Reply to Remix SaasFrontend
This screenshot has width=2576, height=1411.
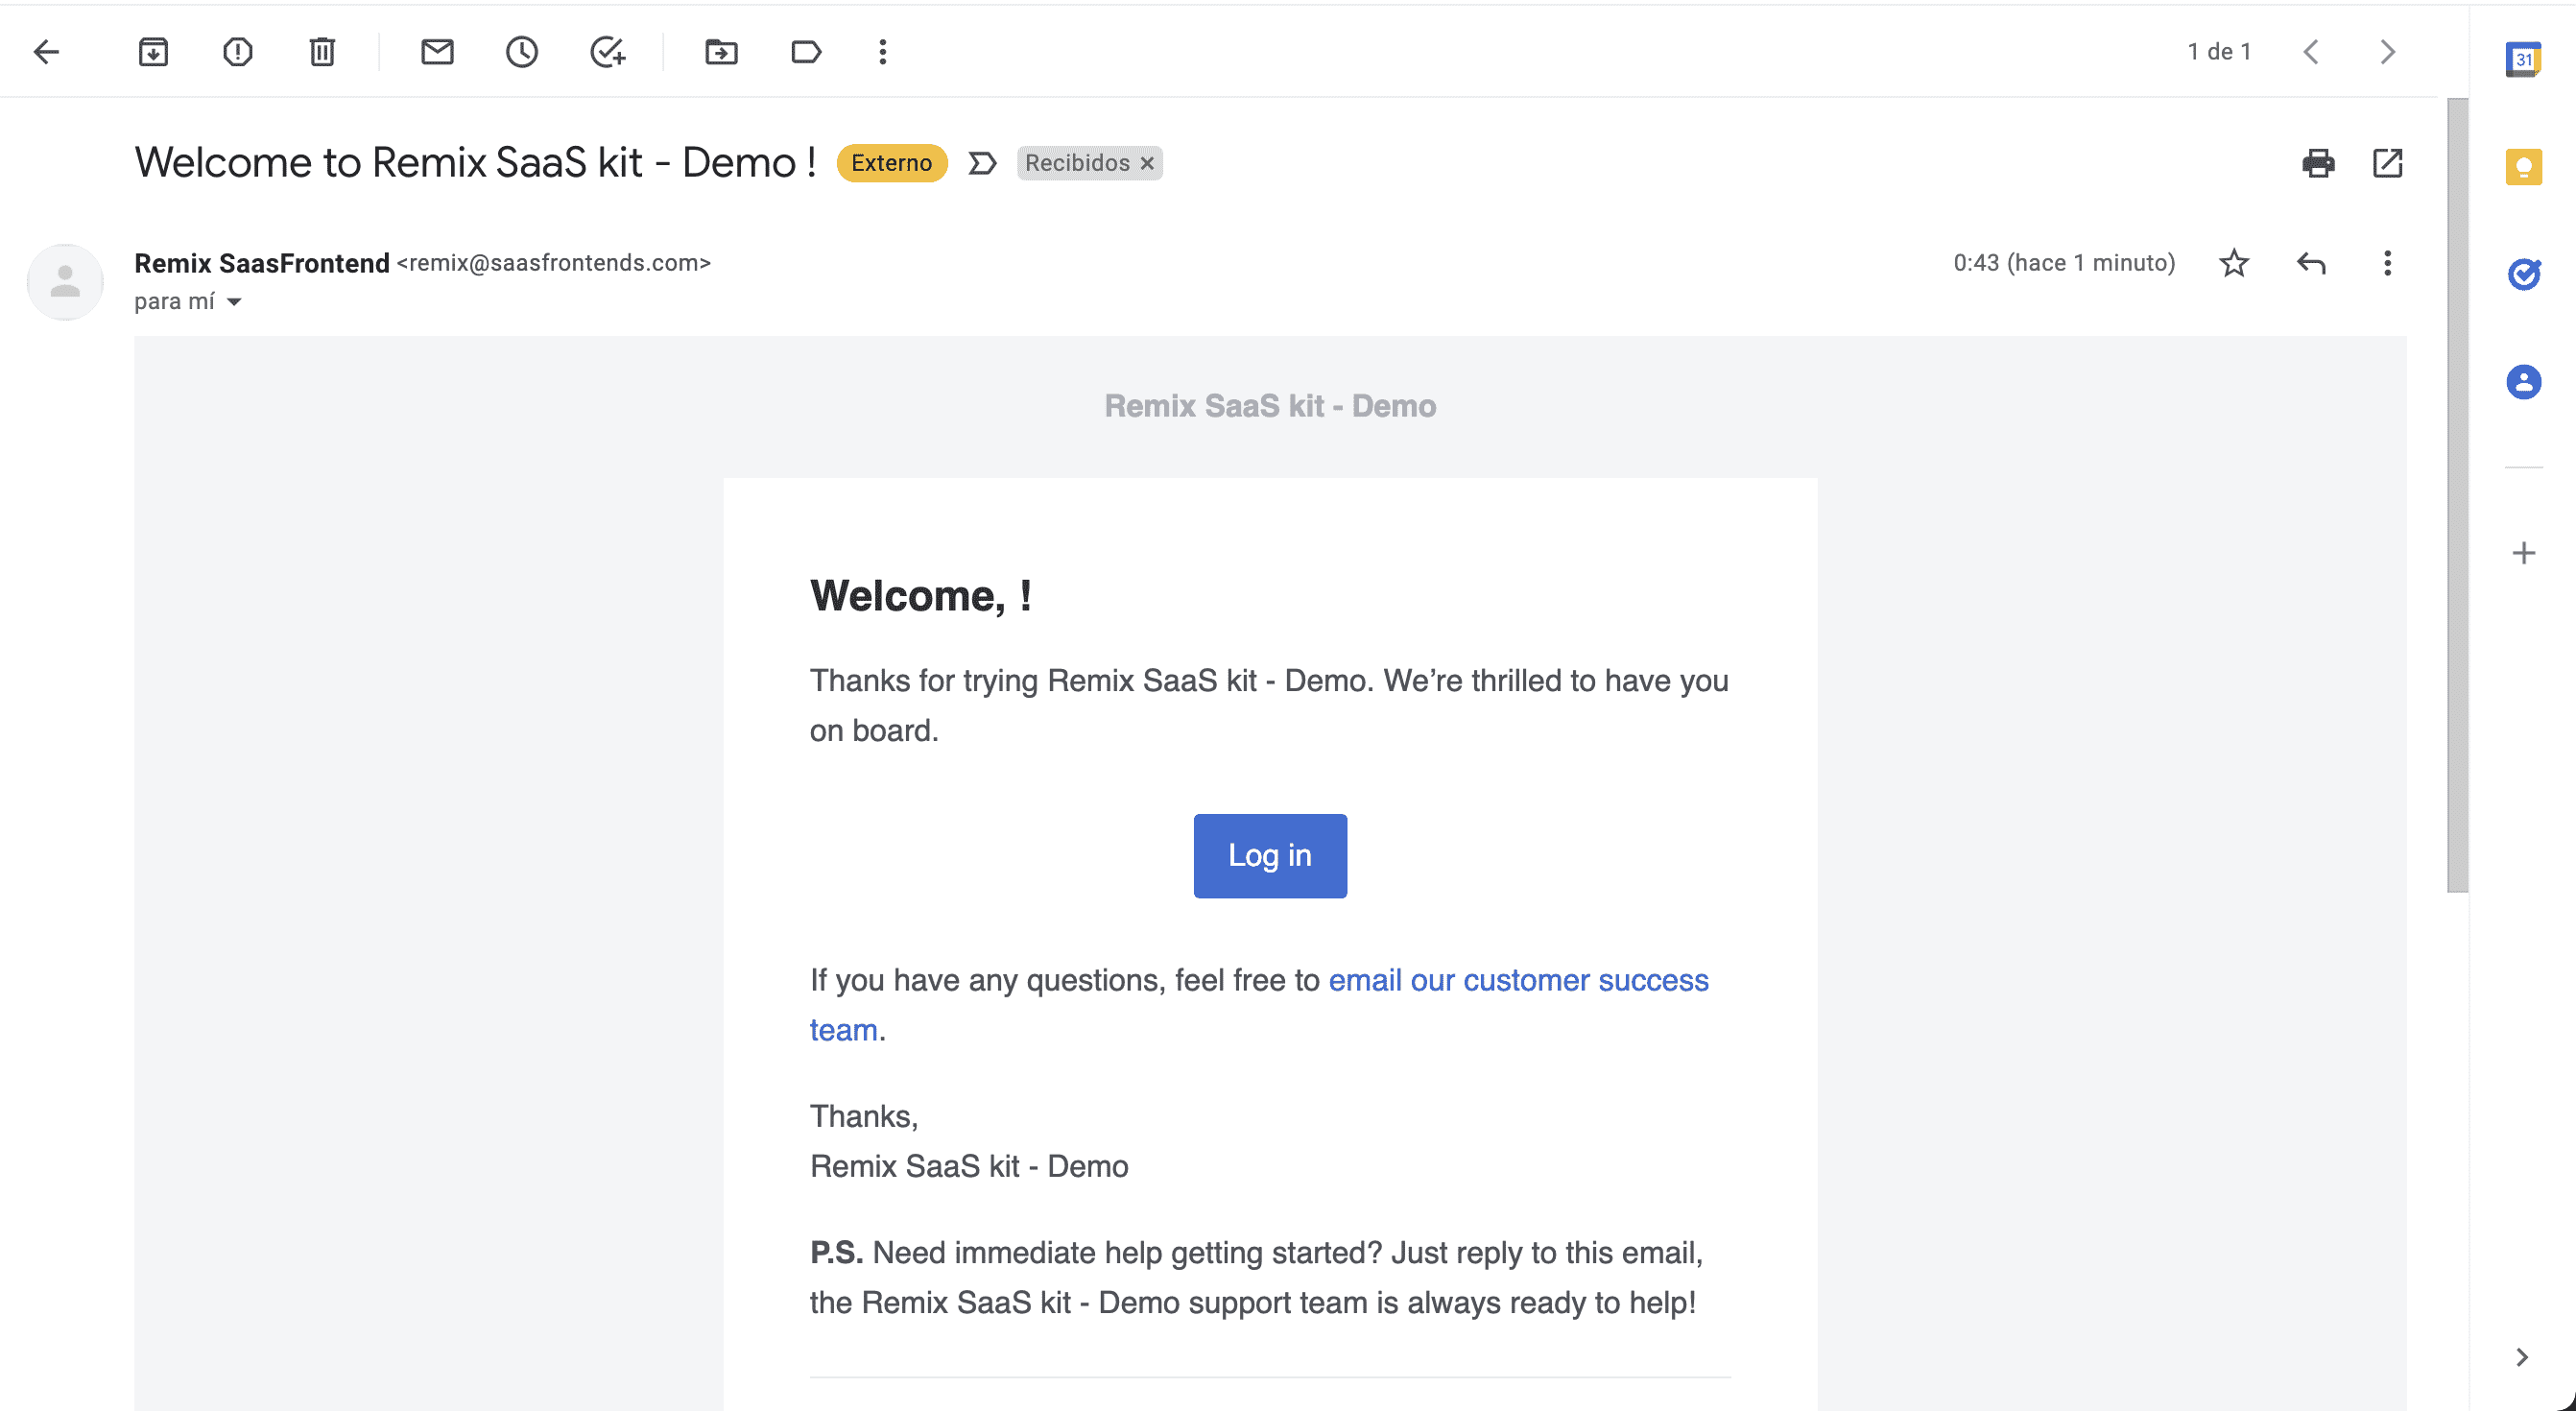point(2311,263)
